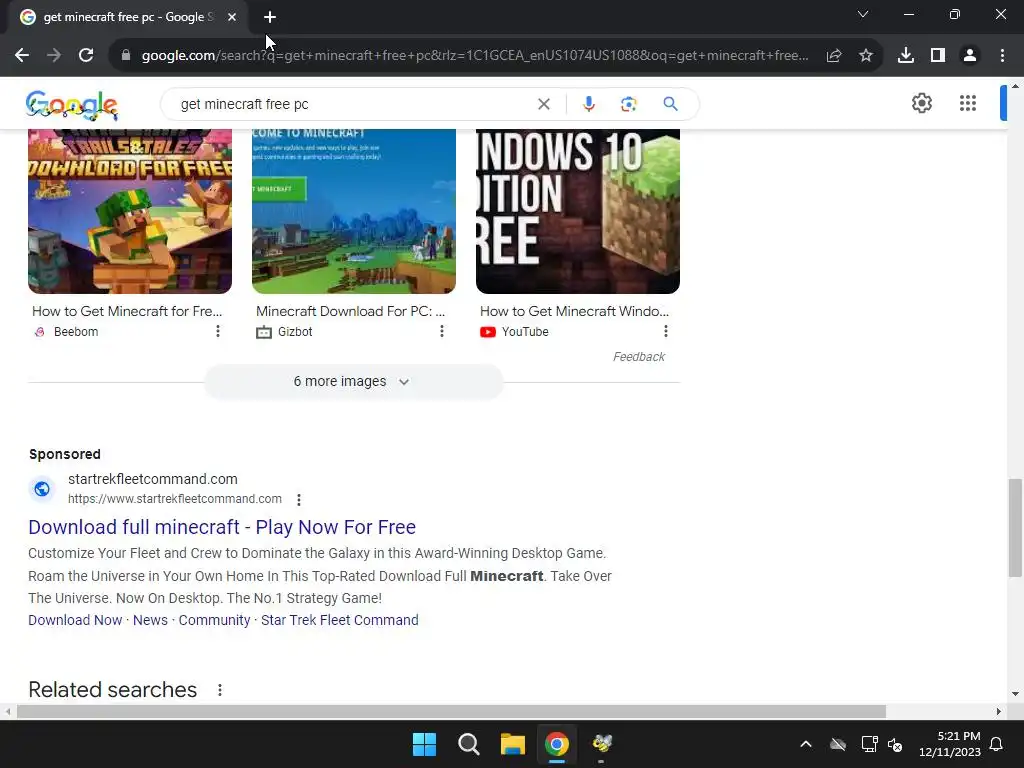The height and width of the screenshot is (768, 1024).
Task: Open 'How to Get Minecraft for Fre...' link
Action: pyautogui.click(x=127, y=312)
